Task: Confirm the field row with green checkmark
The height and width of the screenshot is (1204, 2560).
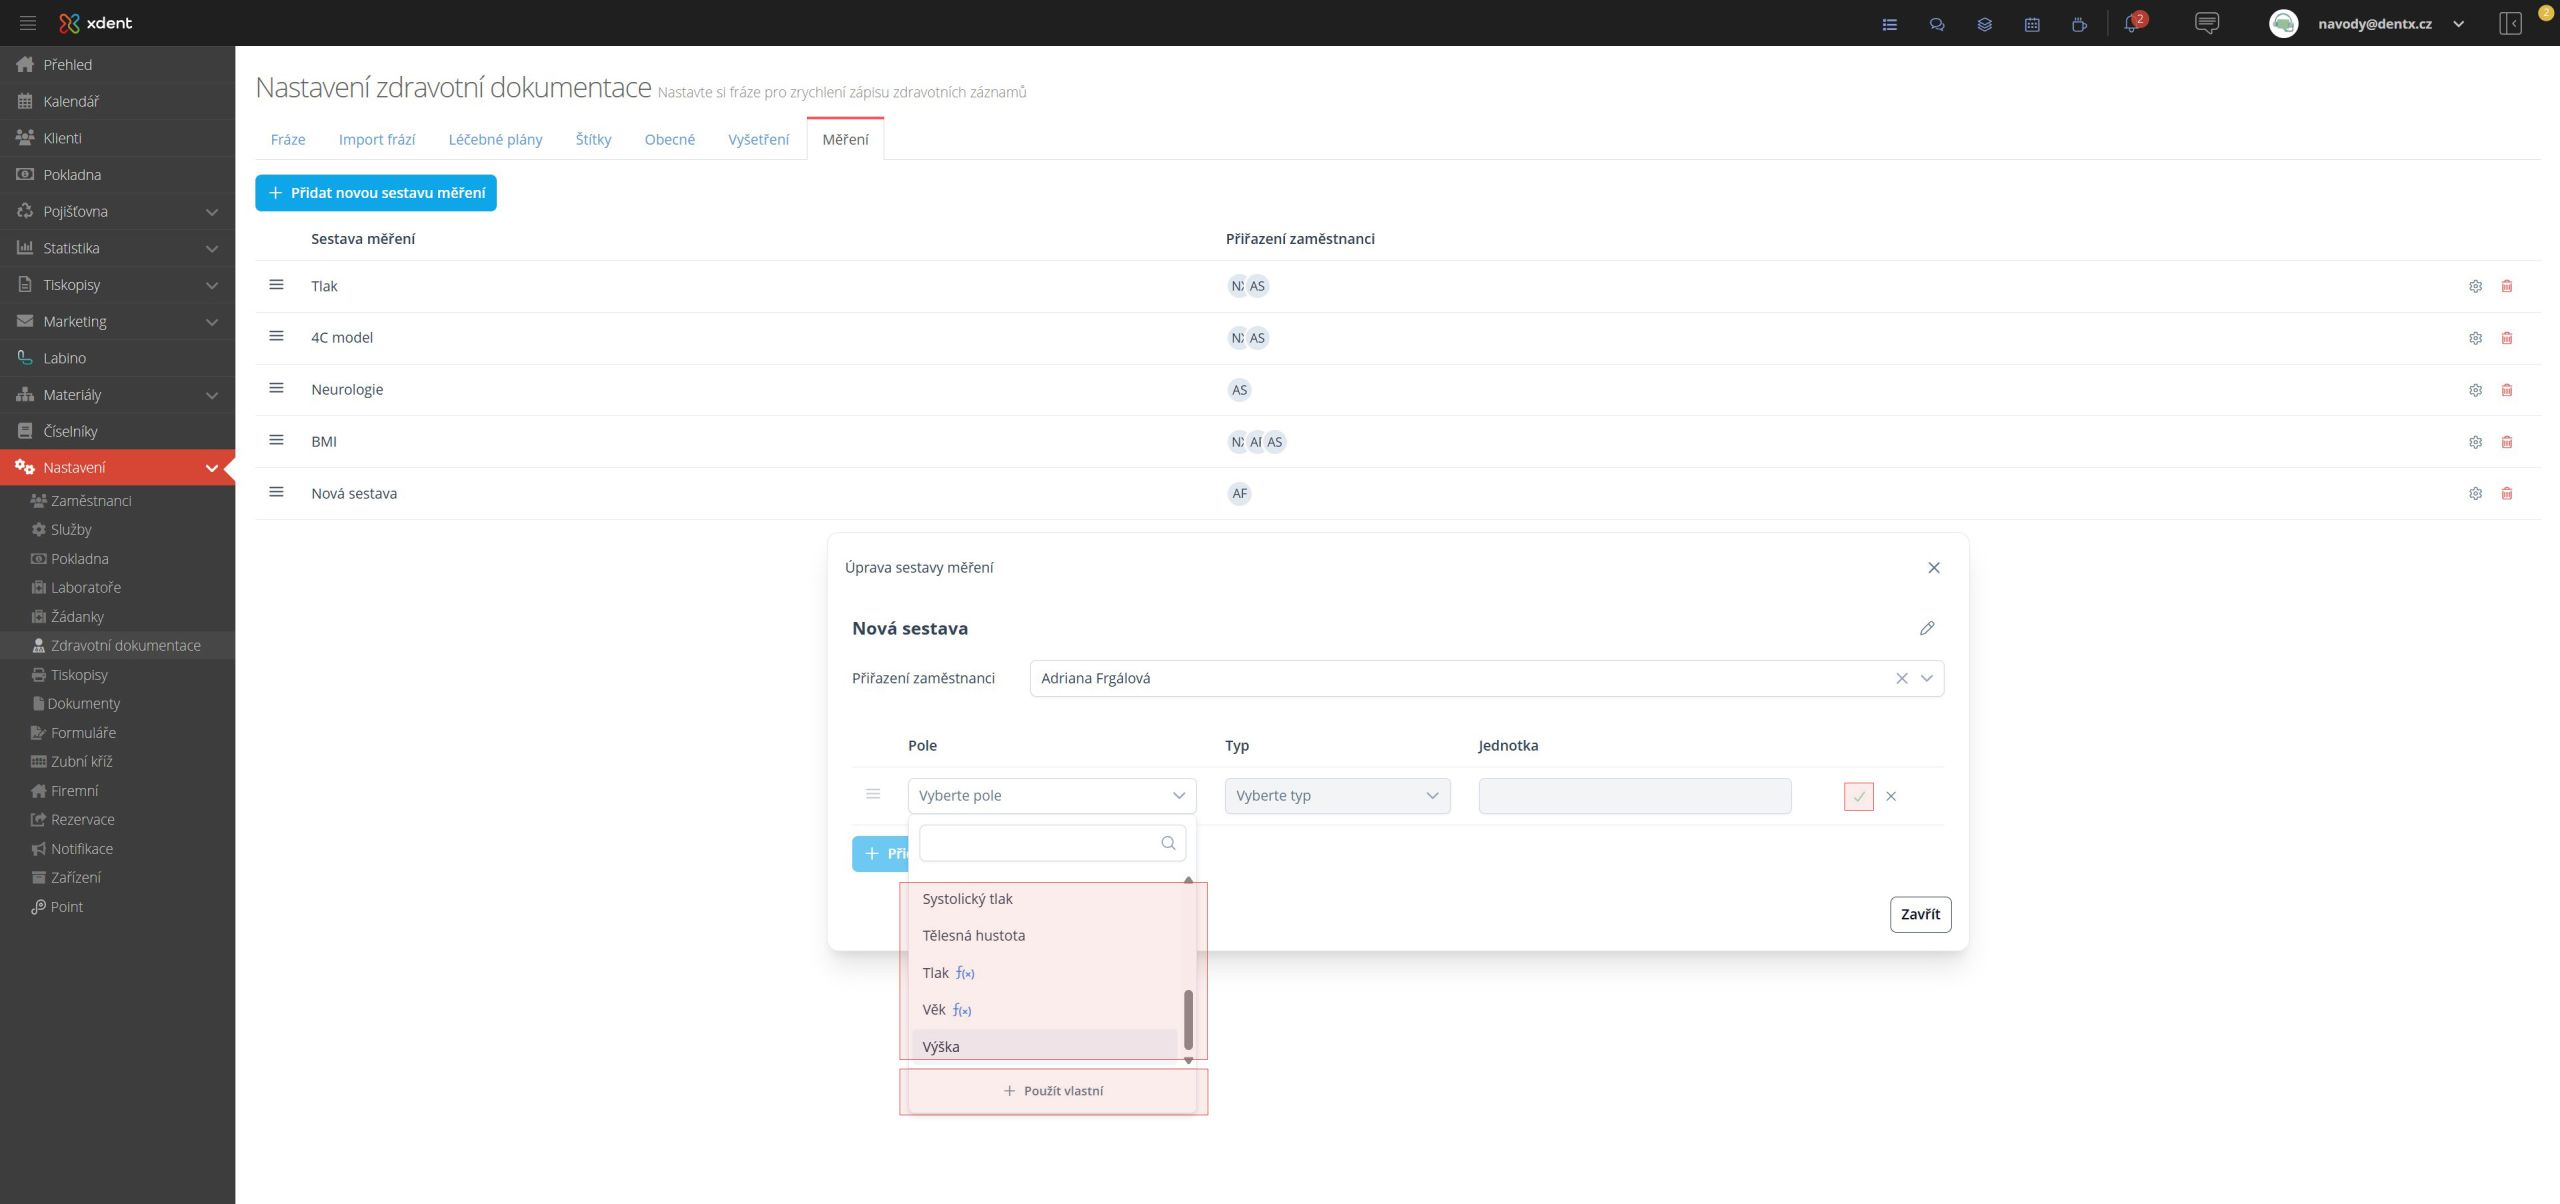Action: click(1858, 796)
